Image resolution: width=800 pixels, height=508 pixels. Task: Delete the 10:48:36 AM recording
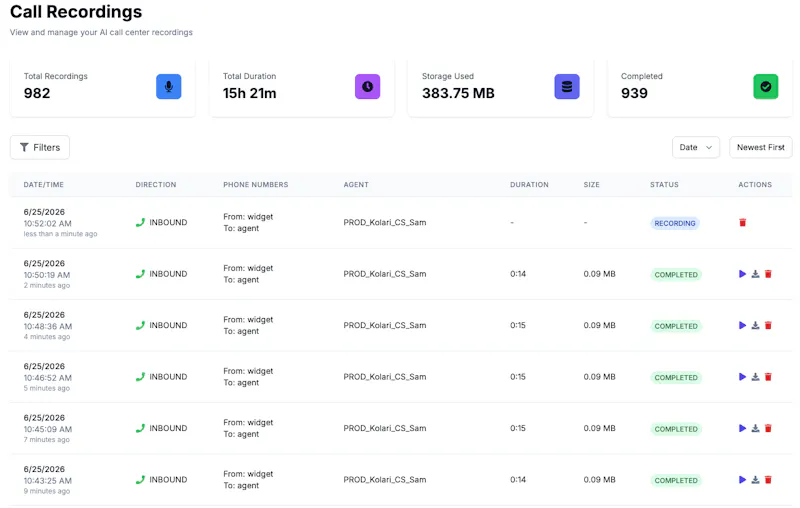(x=768, y=325)
